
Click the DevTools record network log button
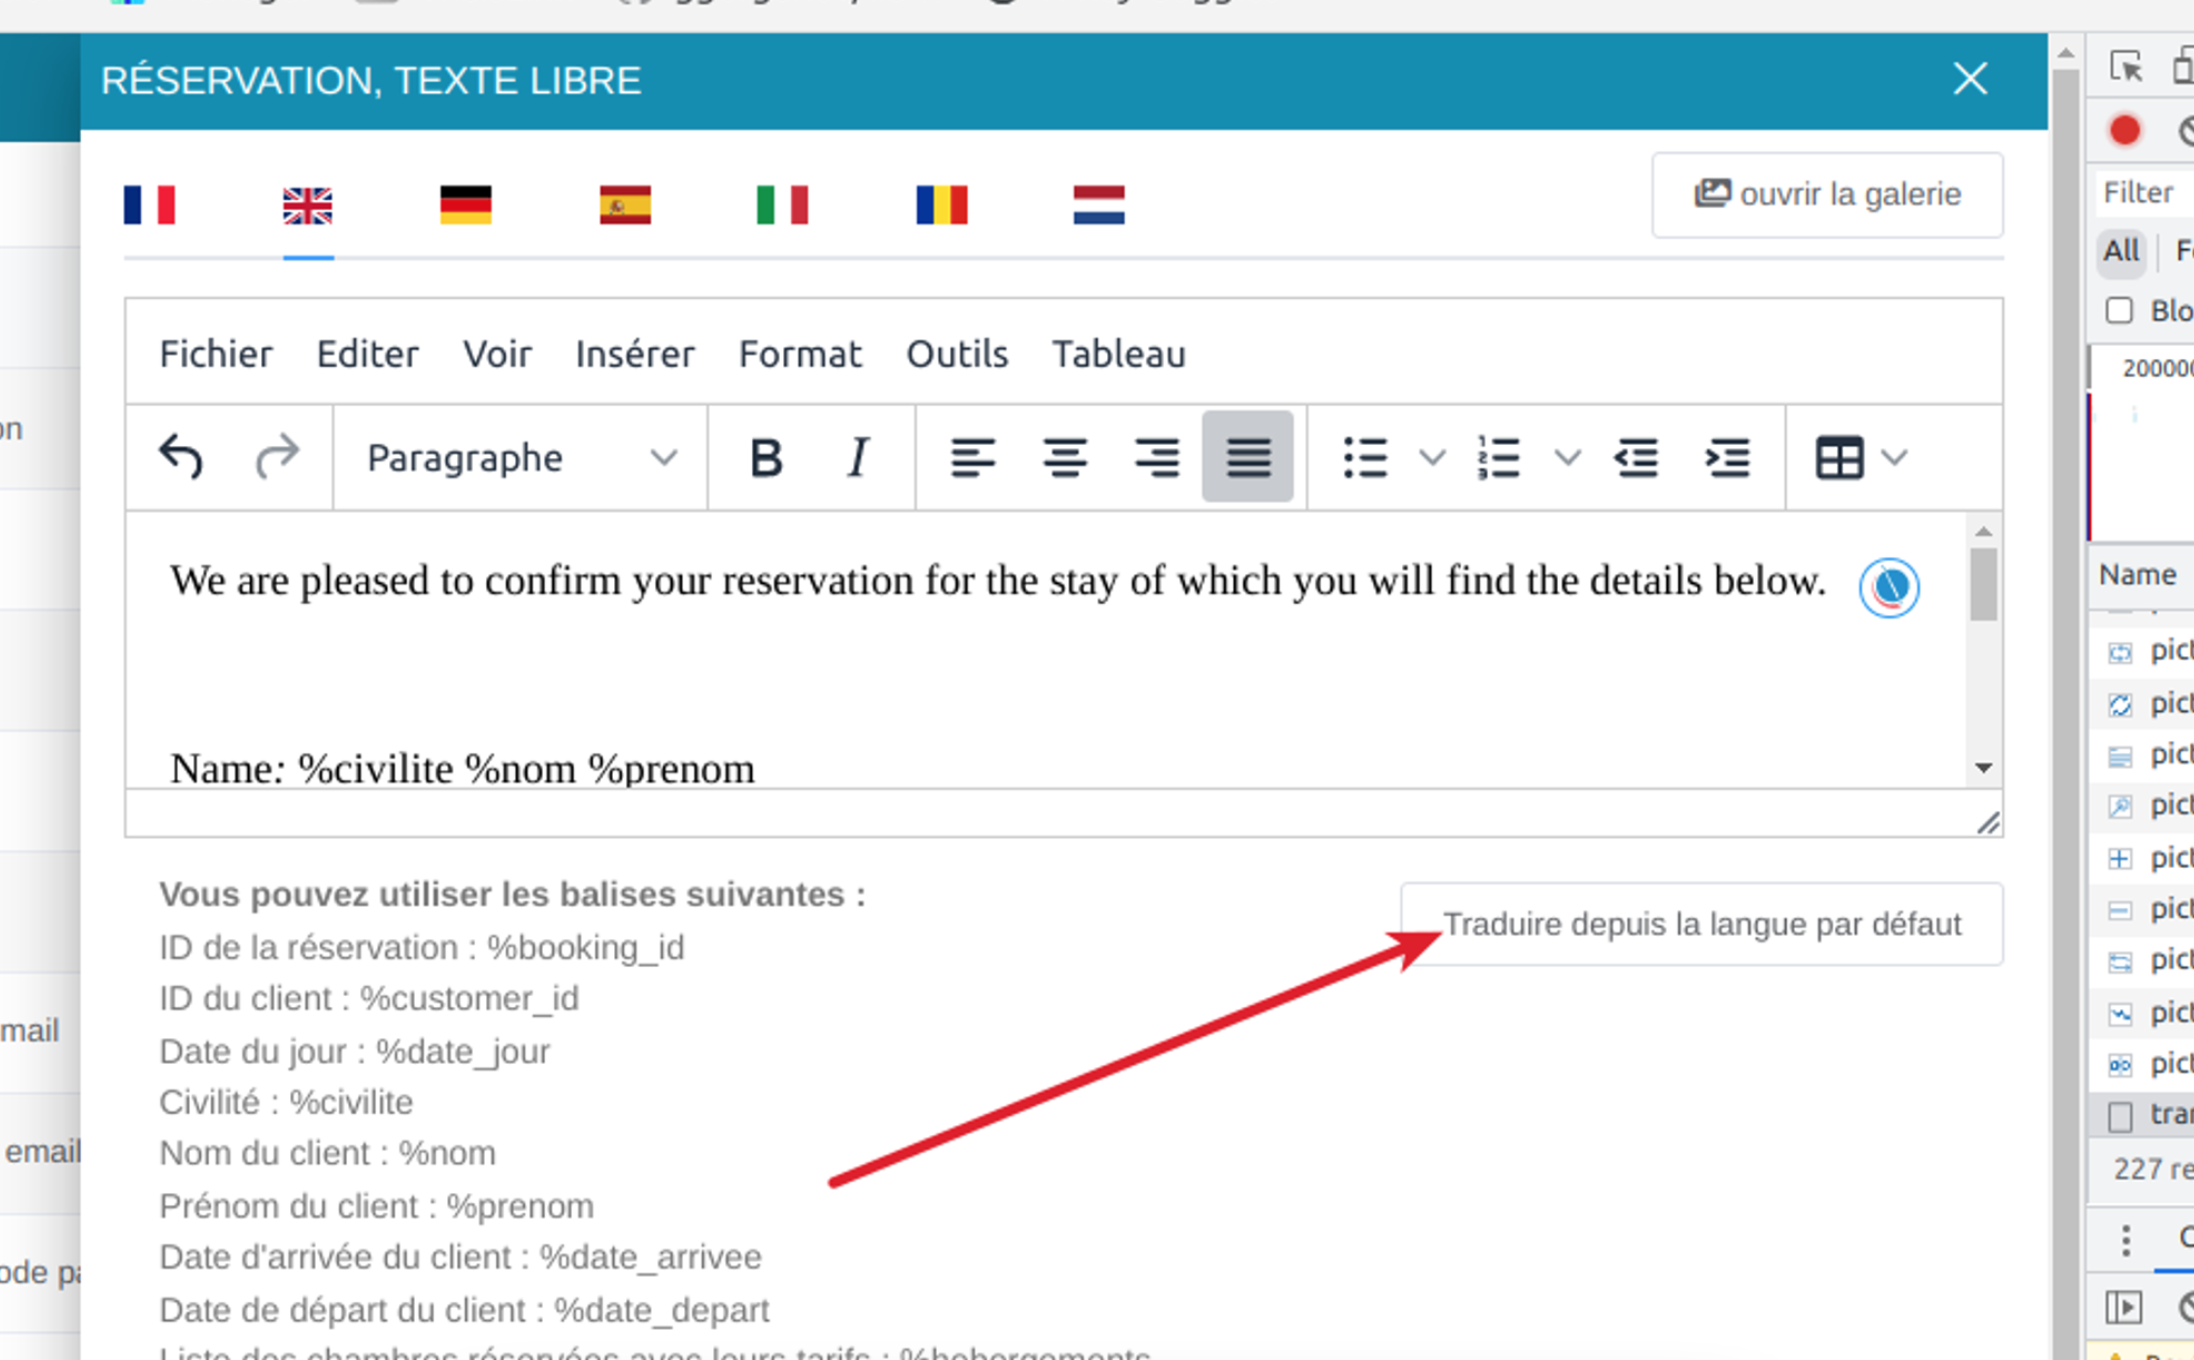click(2125, 130)
